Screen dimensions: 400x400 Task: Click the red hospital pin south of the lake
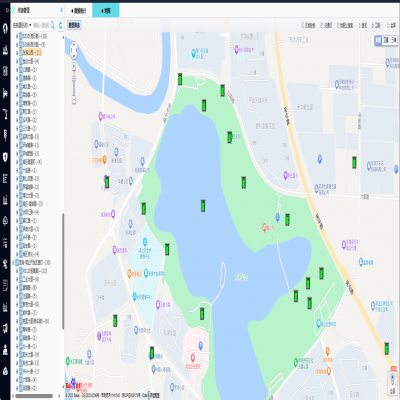(193, 358)
